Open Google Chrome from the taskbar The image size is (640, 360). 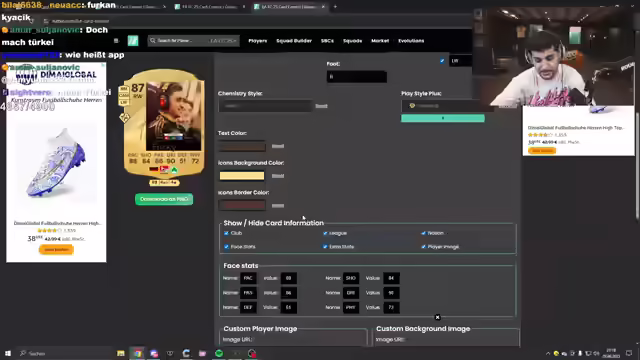click(138, 353)
